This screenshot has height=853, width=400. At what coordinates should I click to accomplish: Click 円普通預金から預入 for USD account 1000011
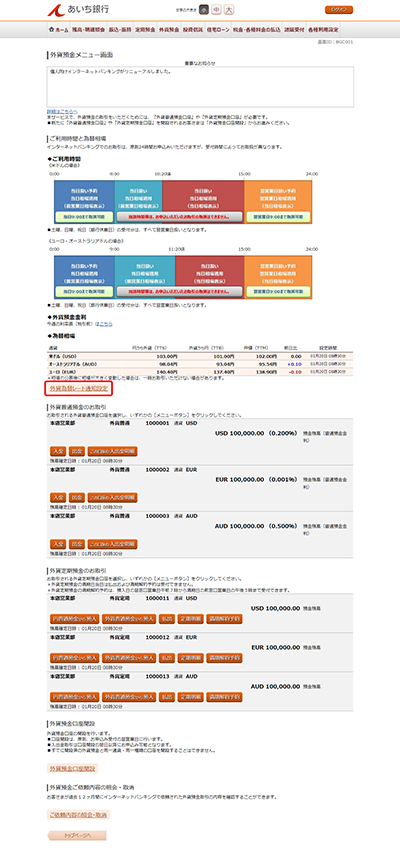75,619
